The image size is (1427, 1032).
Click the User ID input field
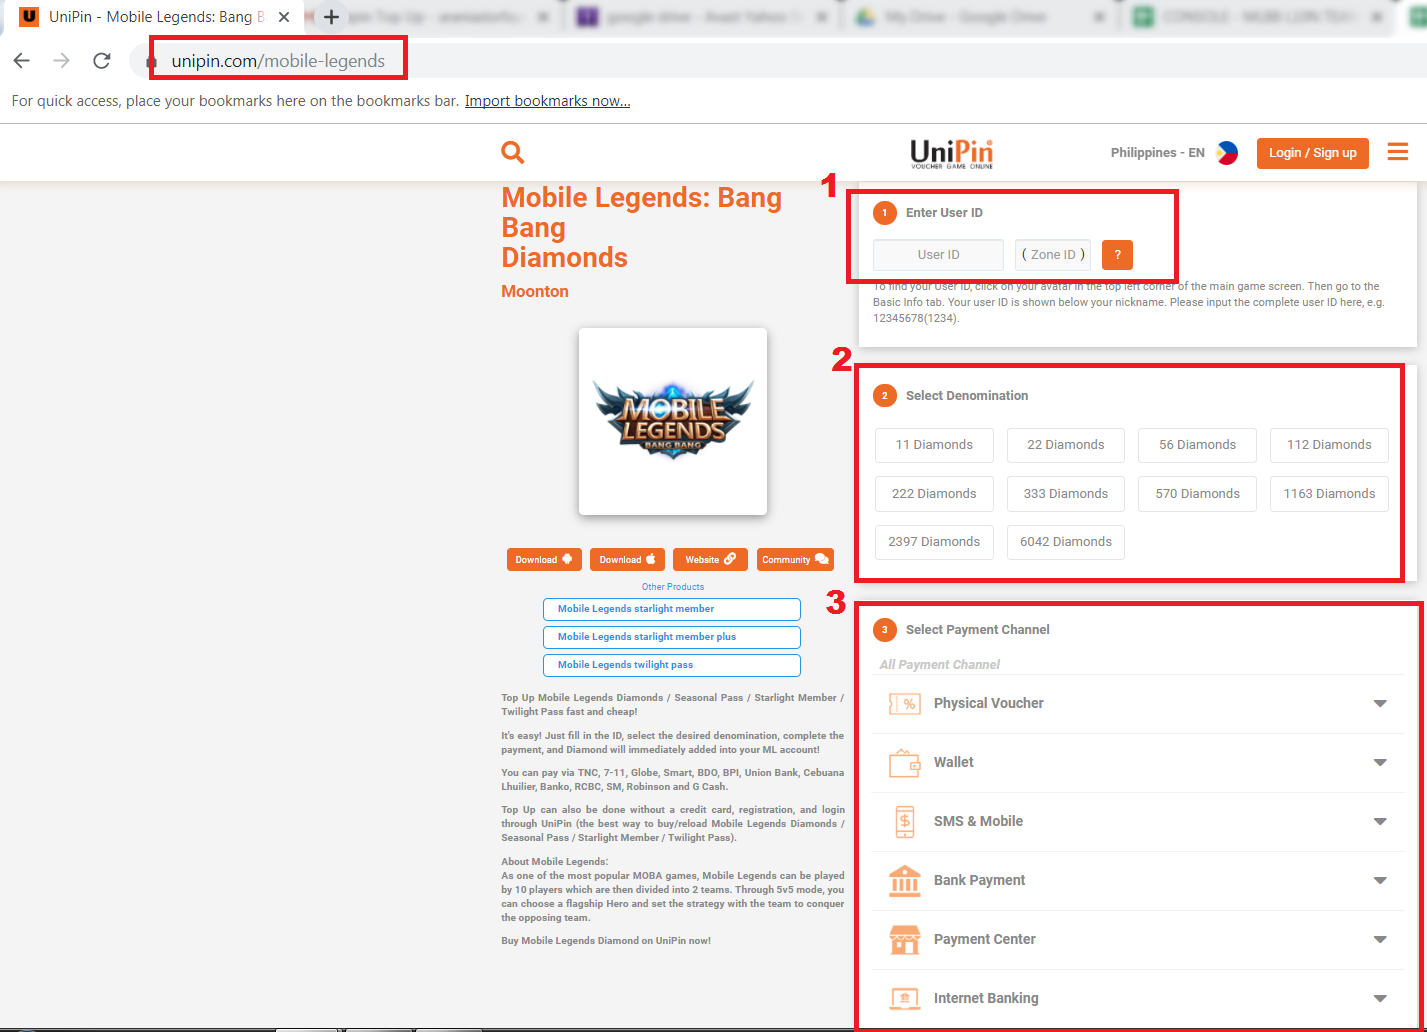[938, 255]
